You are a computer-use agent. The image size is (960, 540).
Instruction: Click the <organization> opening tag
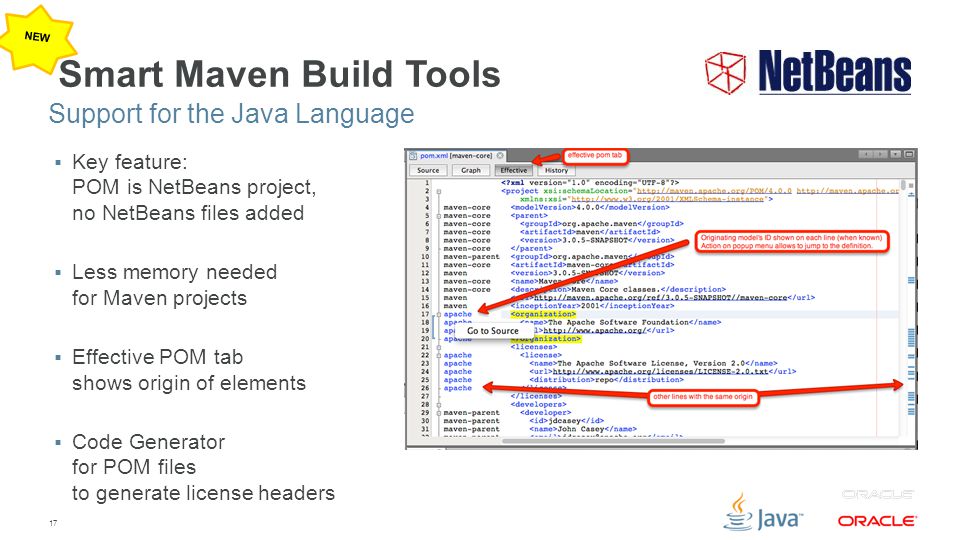(x=543, y=314)
